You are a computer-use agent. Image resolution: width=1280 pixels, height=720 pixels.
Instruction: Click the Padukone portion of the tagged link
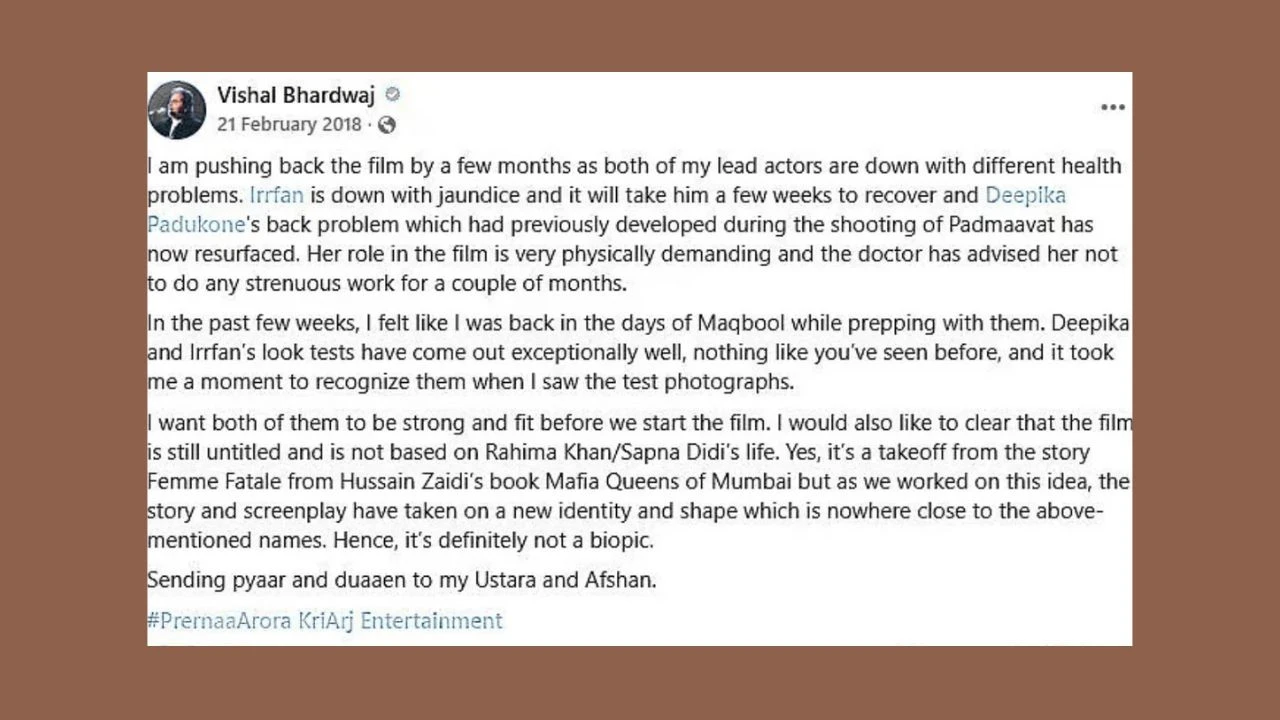point(195,225)
